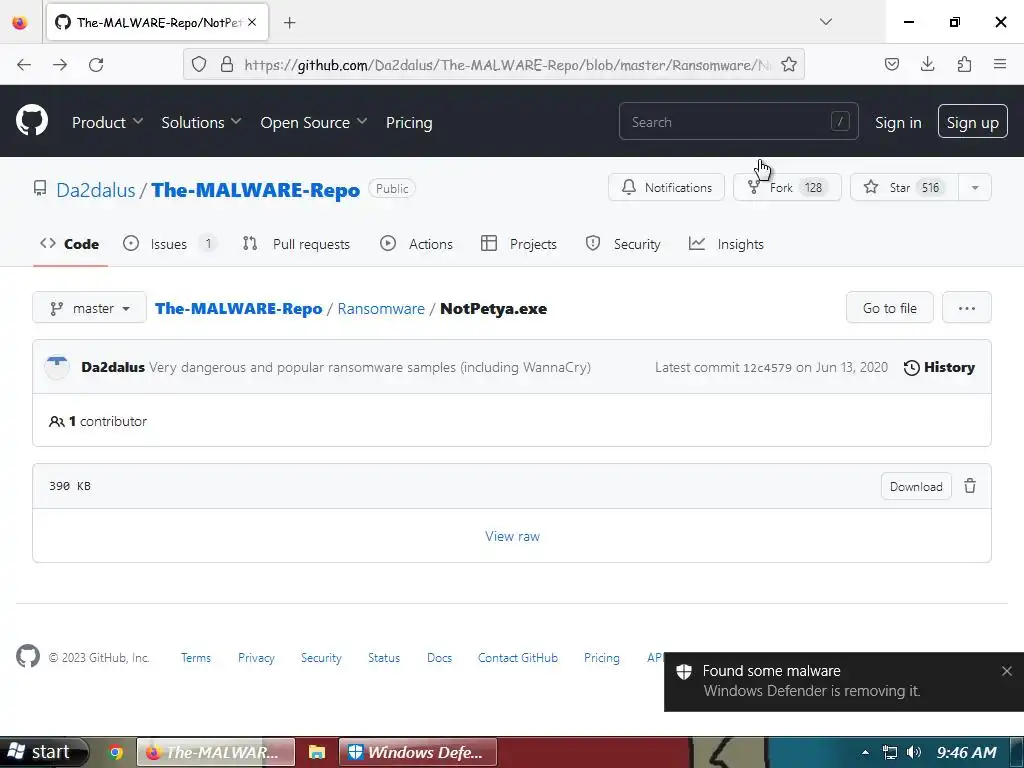Viewport: 1024px width, 768px height.
Task: Open footer Terms link
Action: pyautogui.click(x=196, y=658)
